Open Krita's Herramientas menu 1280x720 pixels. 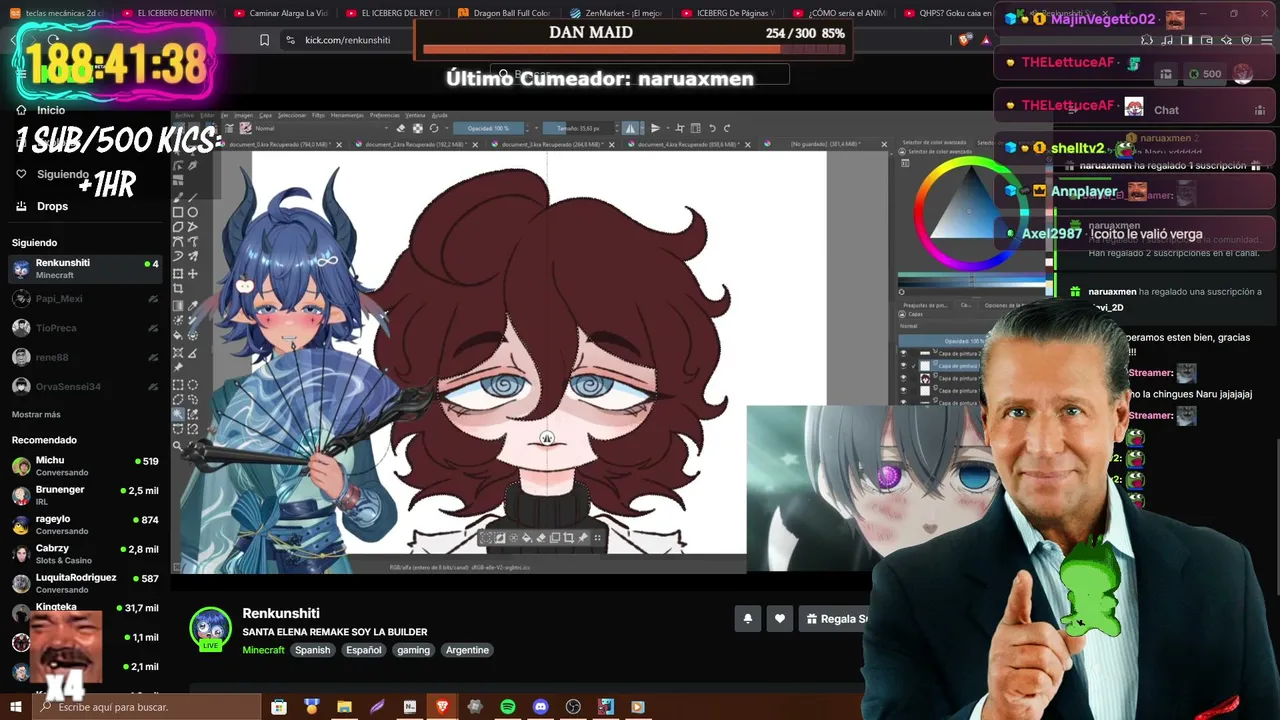click(346, 115)
